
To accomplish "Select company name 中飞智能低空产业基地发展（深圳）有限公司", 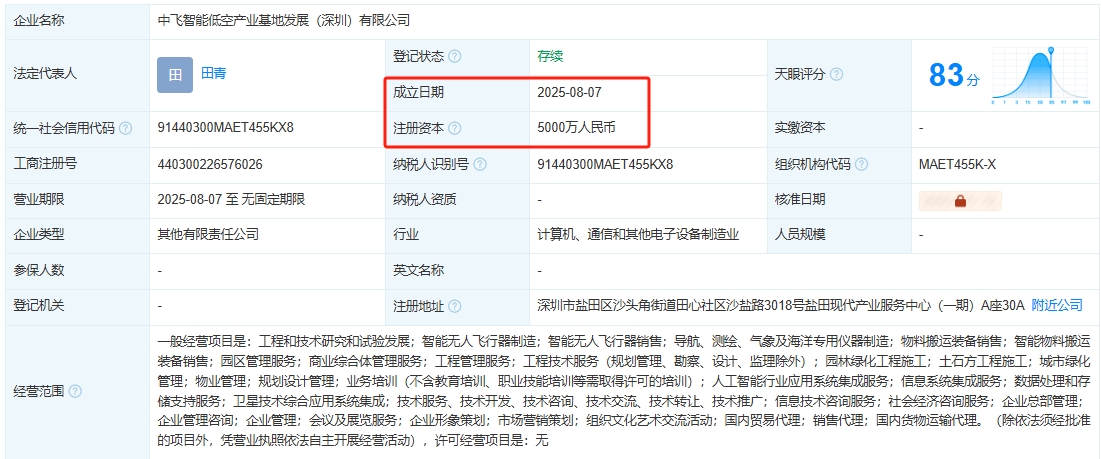I will tap(284, 21).
